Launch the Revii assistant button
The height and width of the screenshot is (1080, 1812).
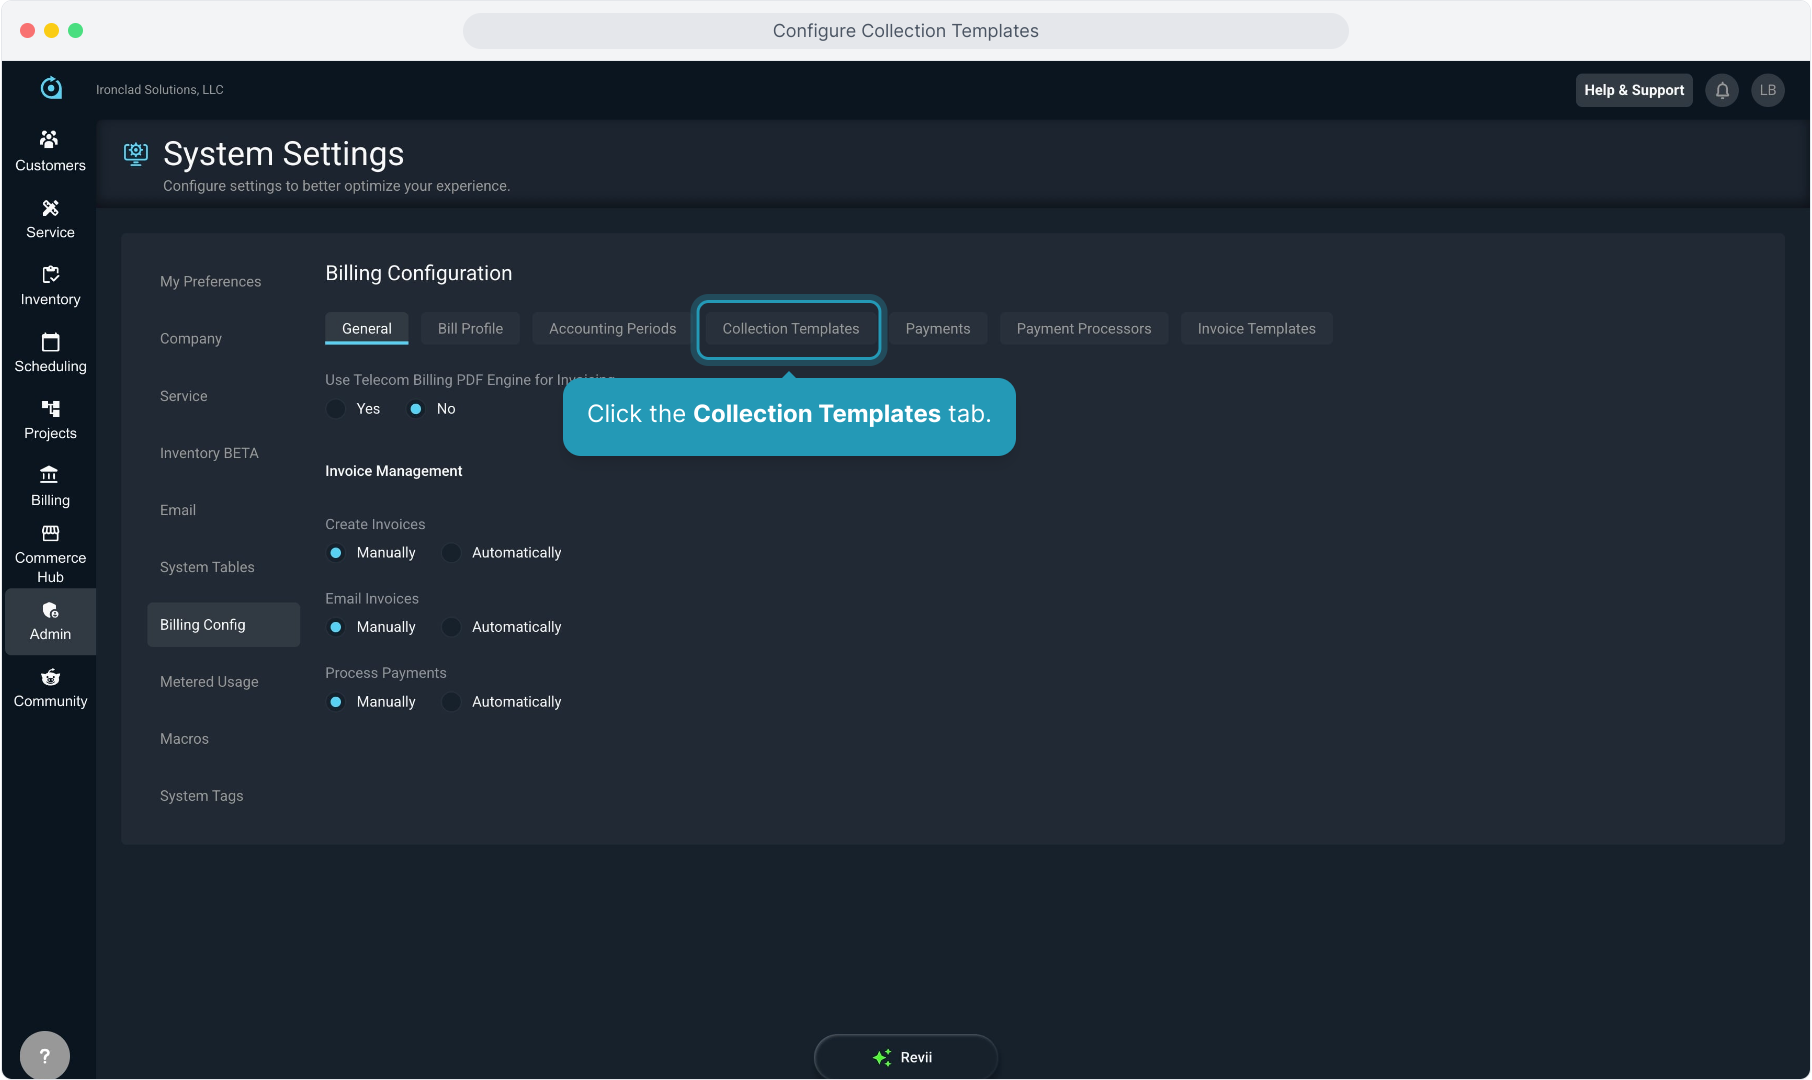(x=905, y=1057)
